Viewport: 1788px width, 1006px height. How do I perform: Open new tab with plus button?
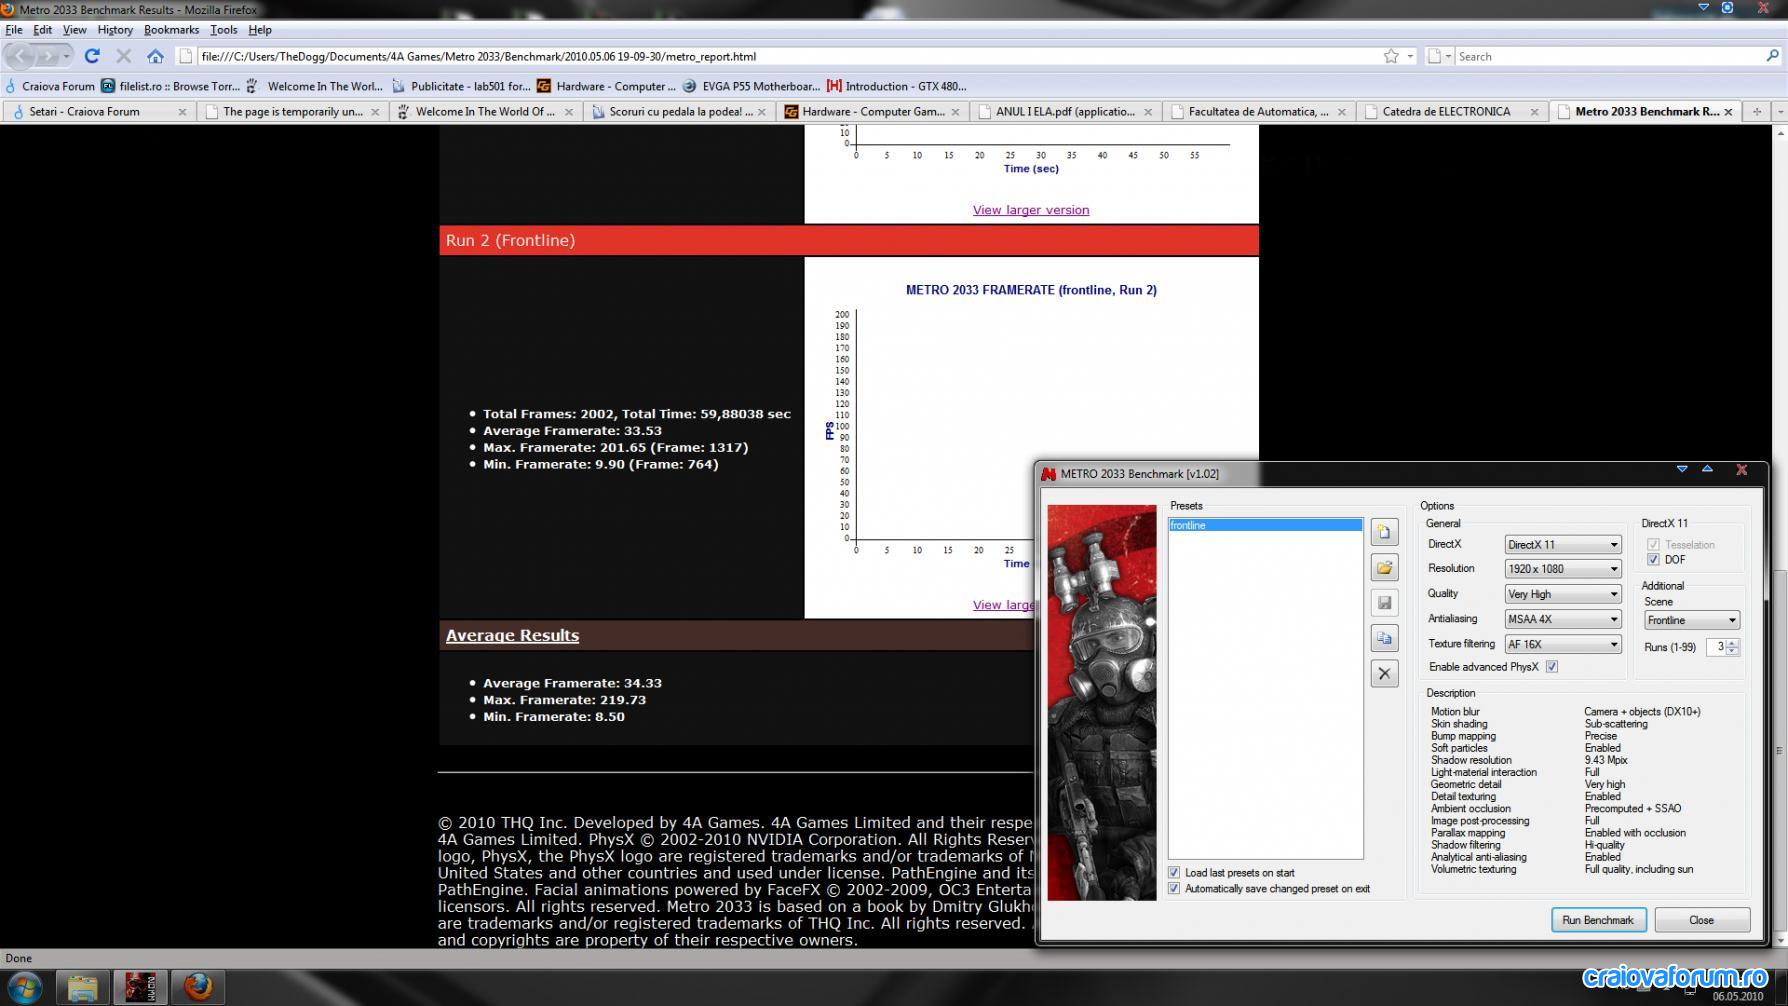pos(1756,112)
